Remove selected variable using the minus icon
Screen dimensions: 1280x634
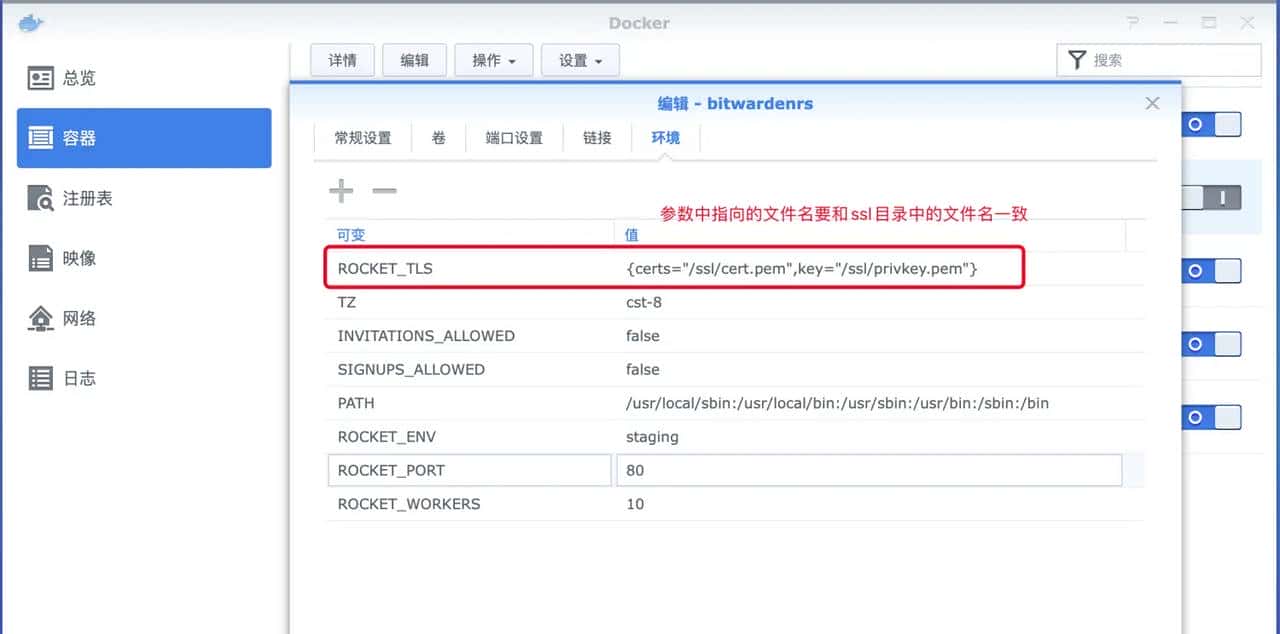click(384, 190)
